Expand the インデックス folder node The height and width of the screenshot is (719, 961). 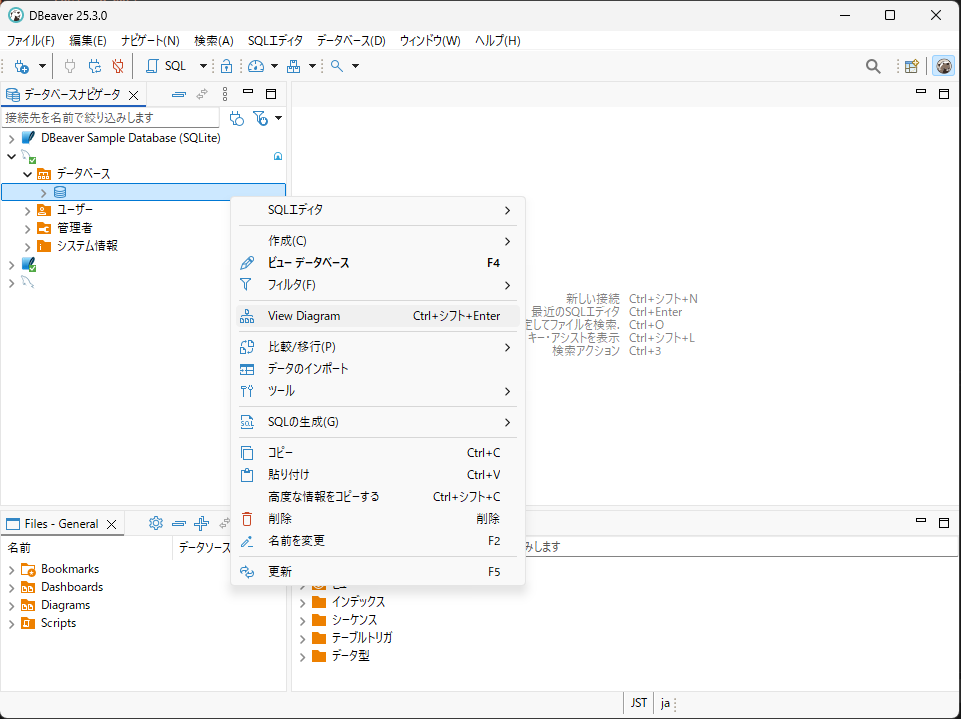[x=302, y=603]
